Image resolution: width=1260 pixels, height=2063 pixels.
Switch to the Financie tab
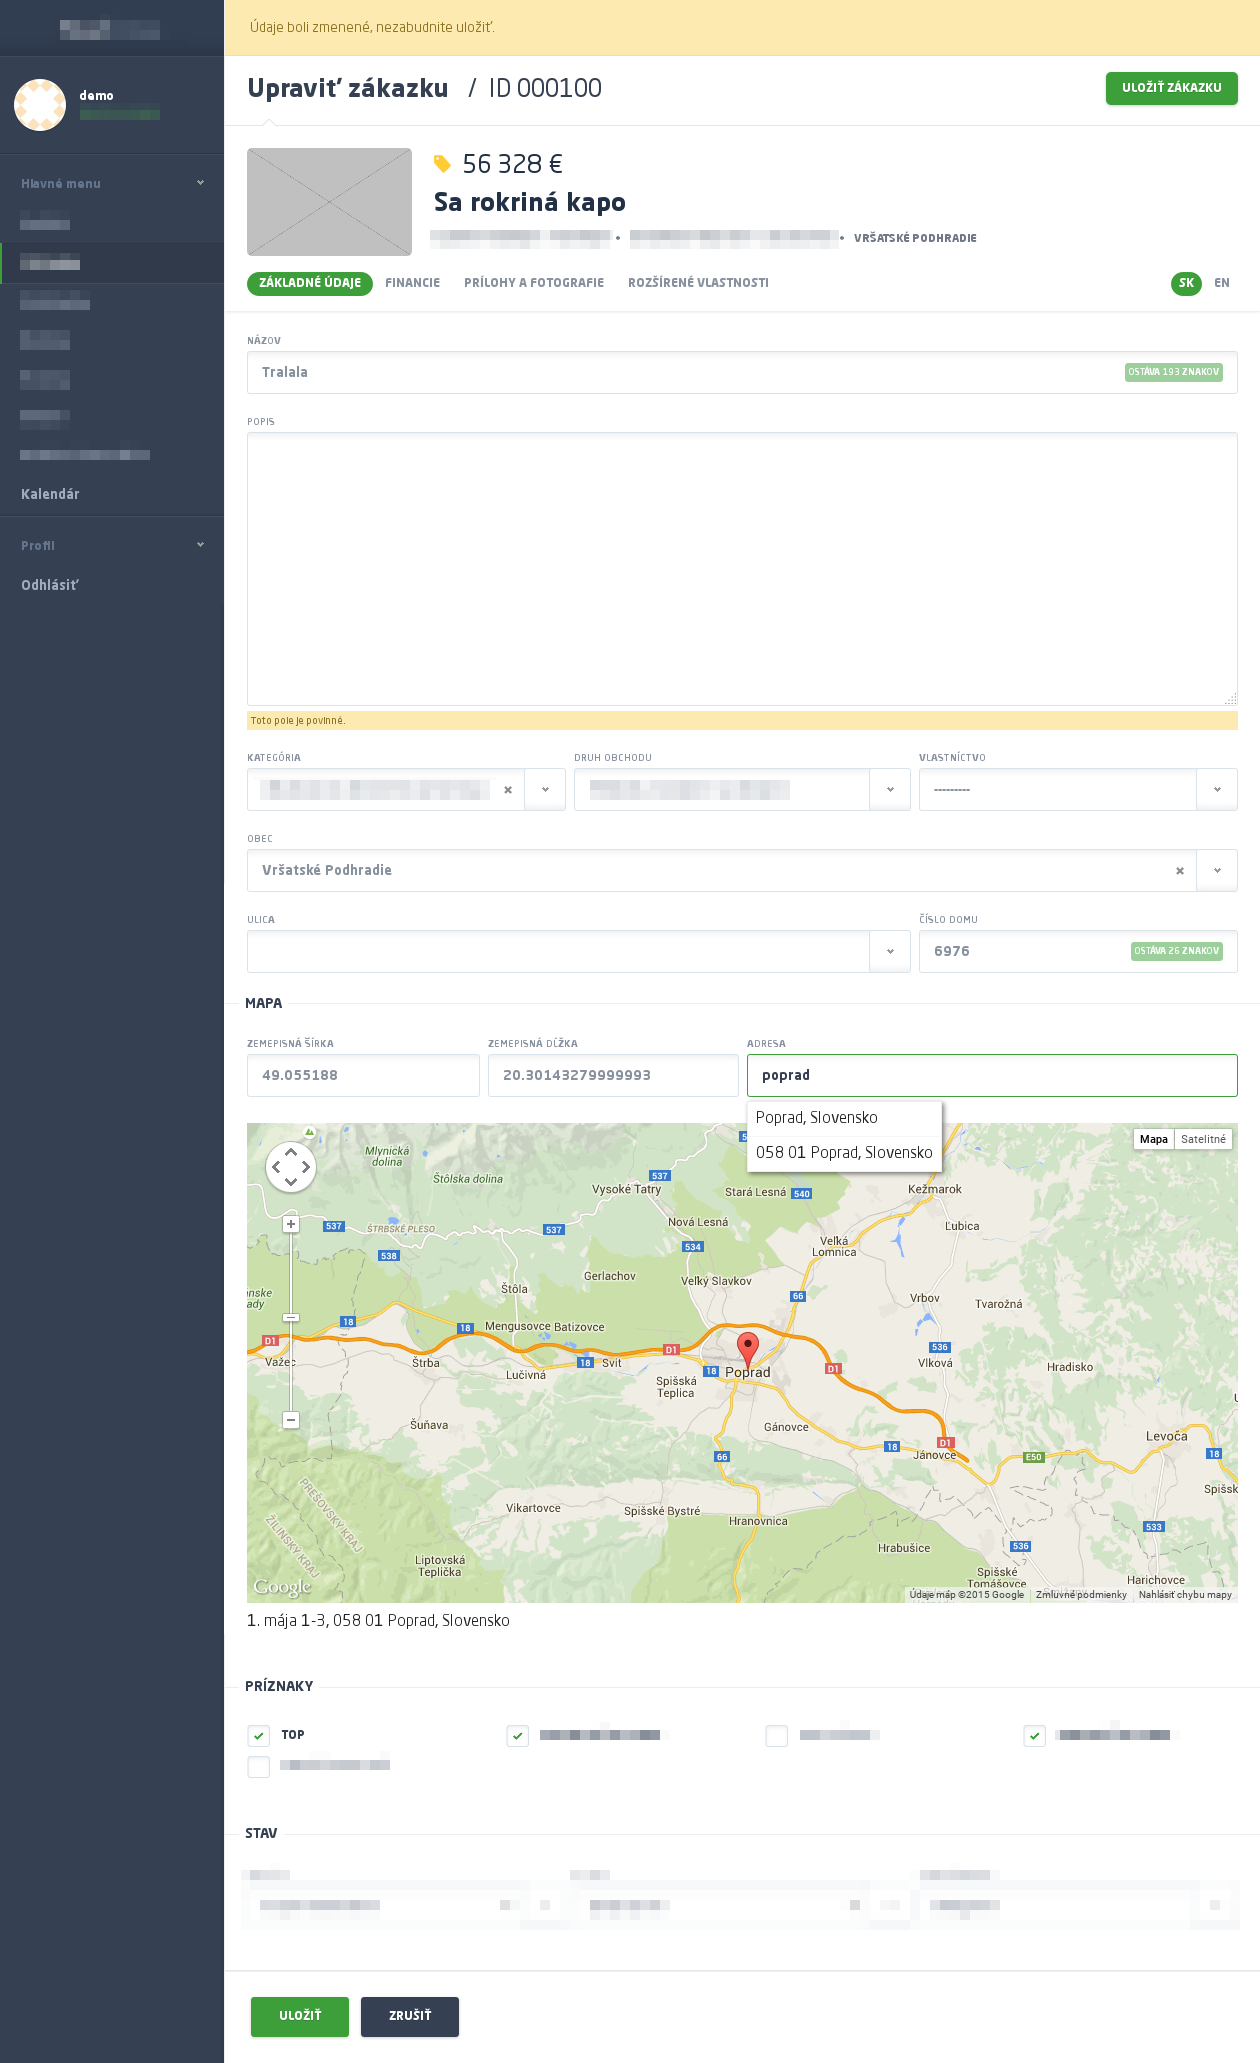point(412,283)
